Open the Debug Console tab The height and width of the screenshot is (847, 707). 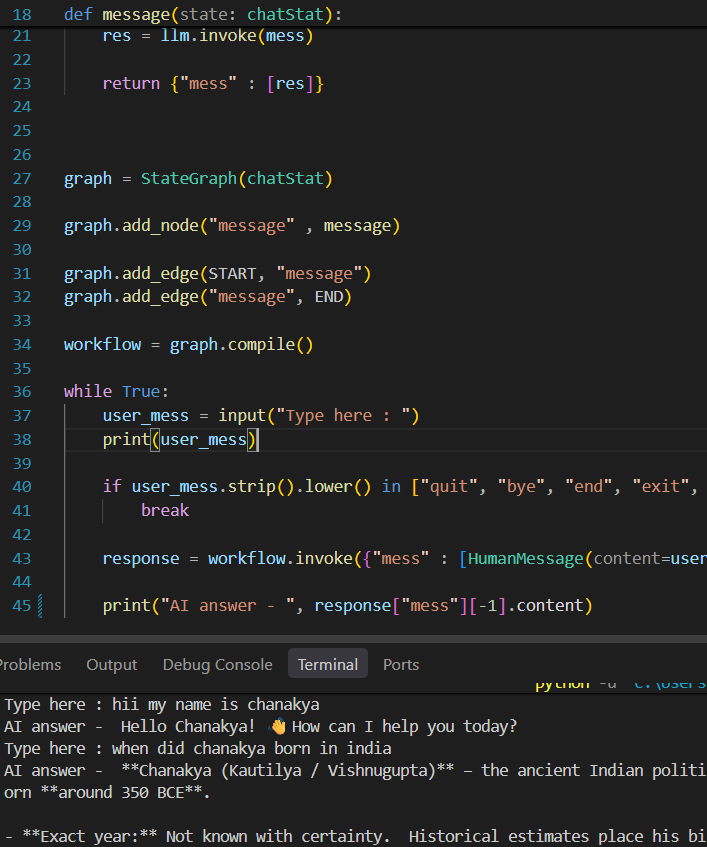point(218,664)
